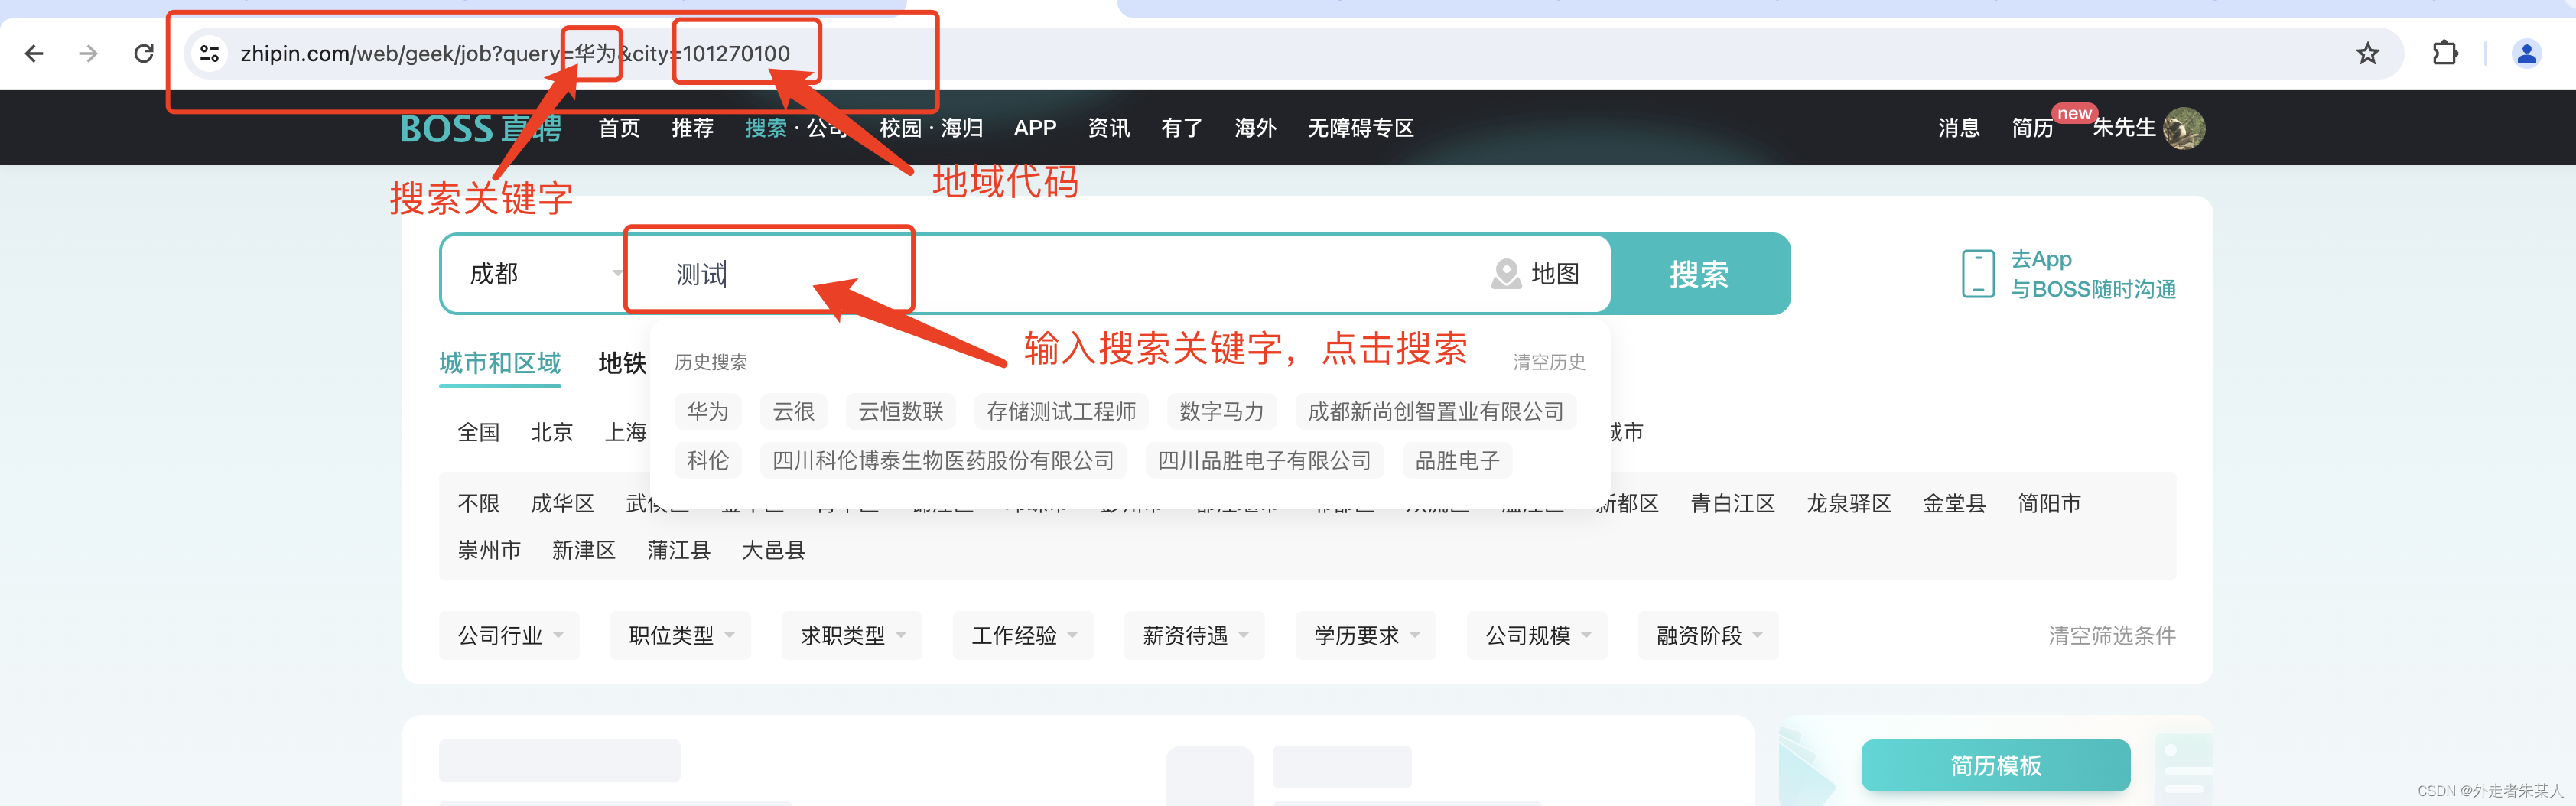
Task: Select district 简阳市
Action: 2049,503
